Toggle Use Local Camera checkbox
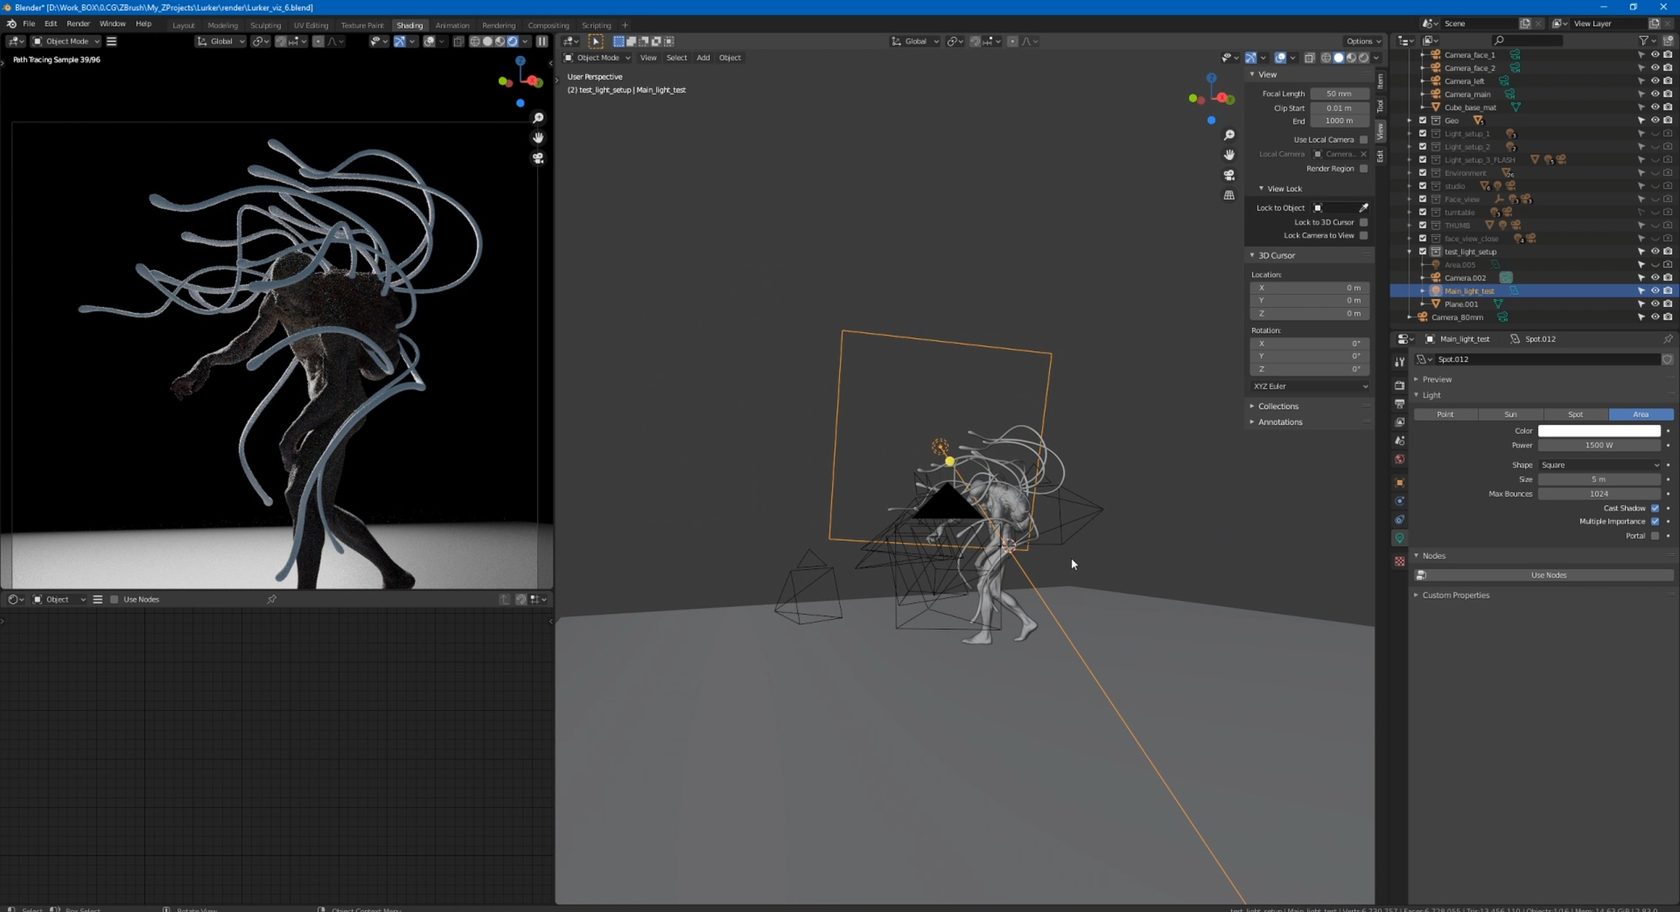The image size is (1680, 912). coord(1363,140)
